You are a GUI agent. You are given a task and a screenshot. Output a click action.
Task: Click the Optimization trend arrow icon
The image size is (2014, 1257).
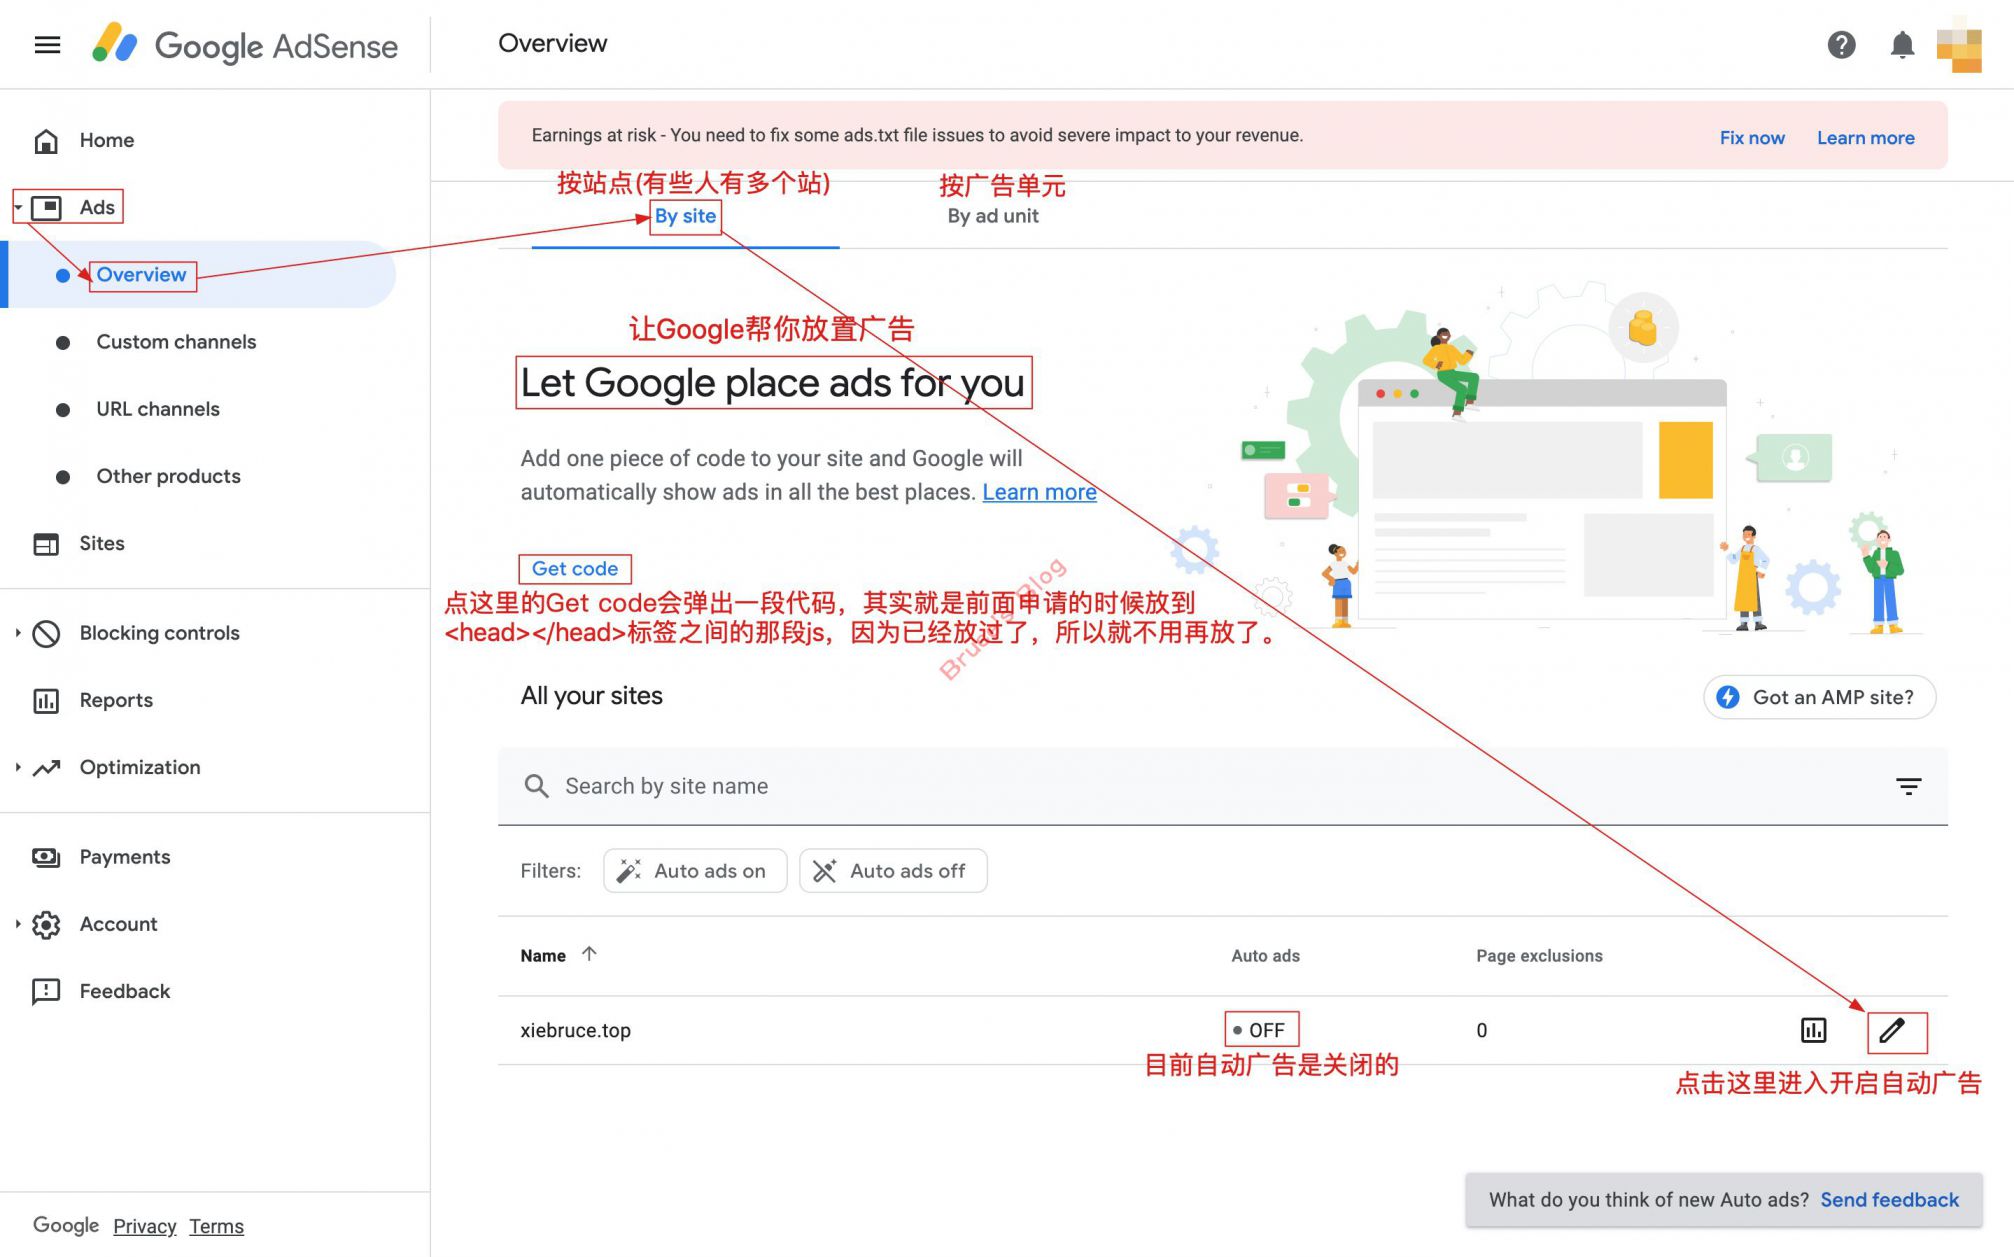(x=46, y=768)
